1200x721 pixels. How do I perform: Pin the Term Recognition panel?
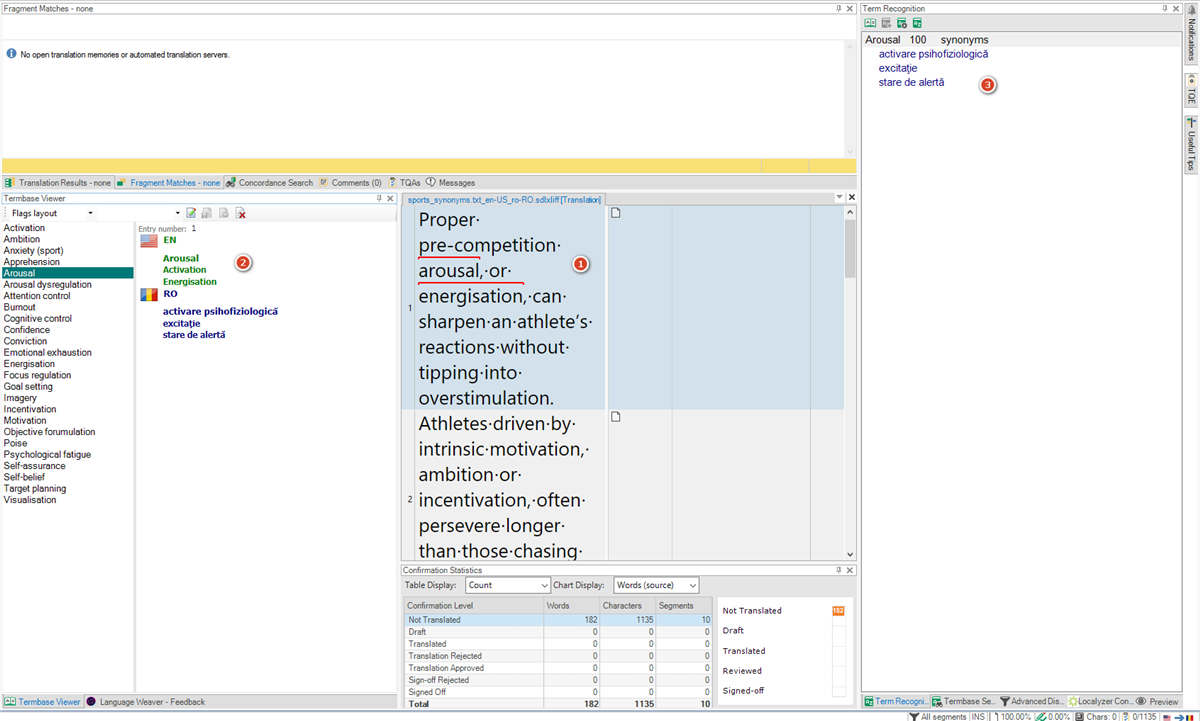pyautogui.click(x=1165, y=8)
